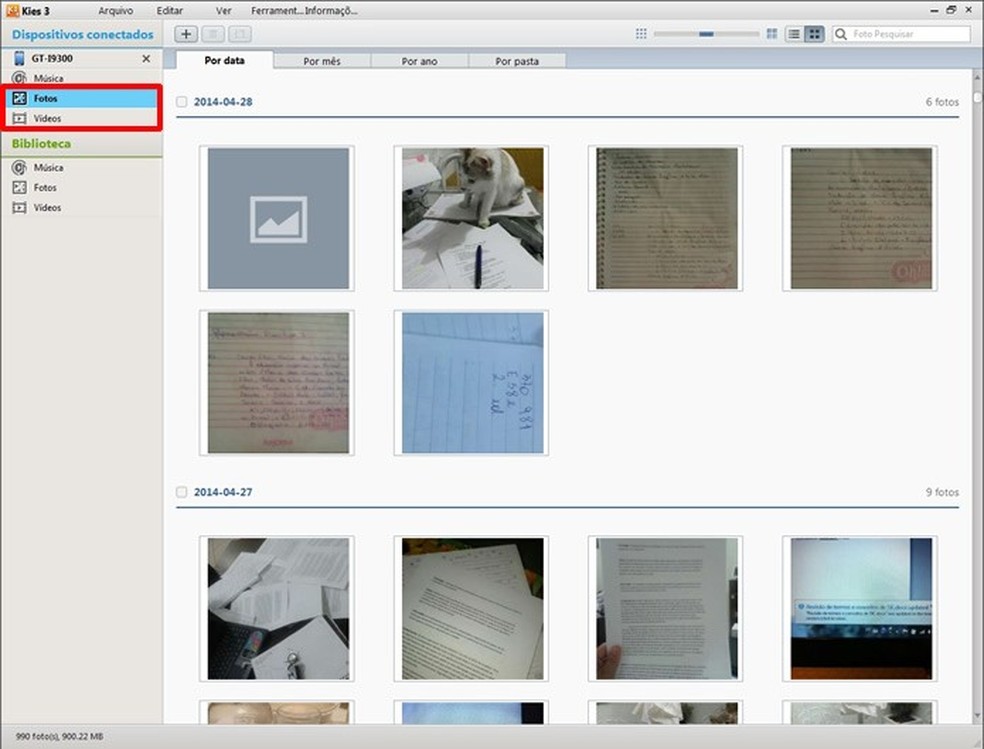
Task: Check the 2014-04-27 date selection checkbox
Action: (181, 492)
